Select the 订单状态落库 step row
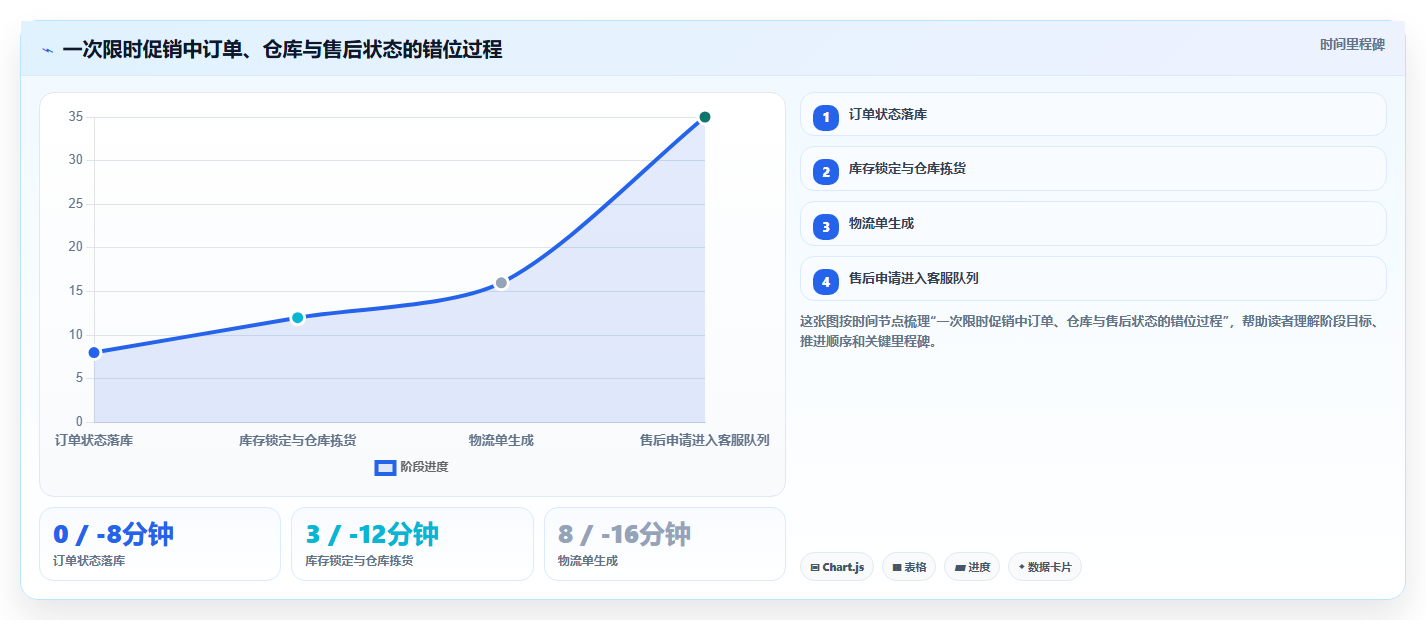 pos(1093,114)
